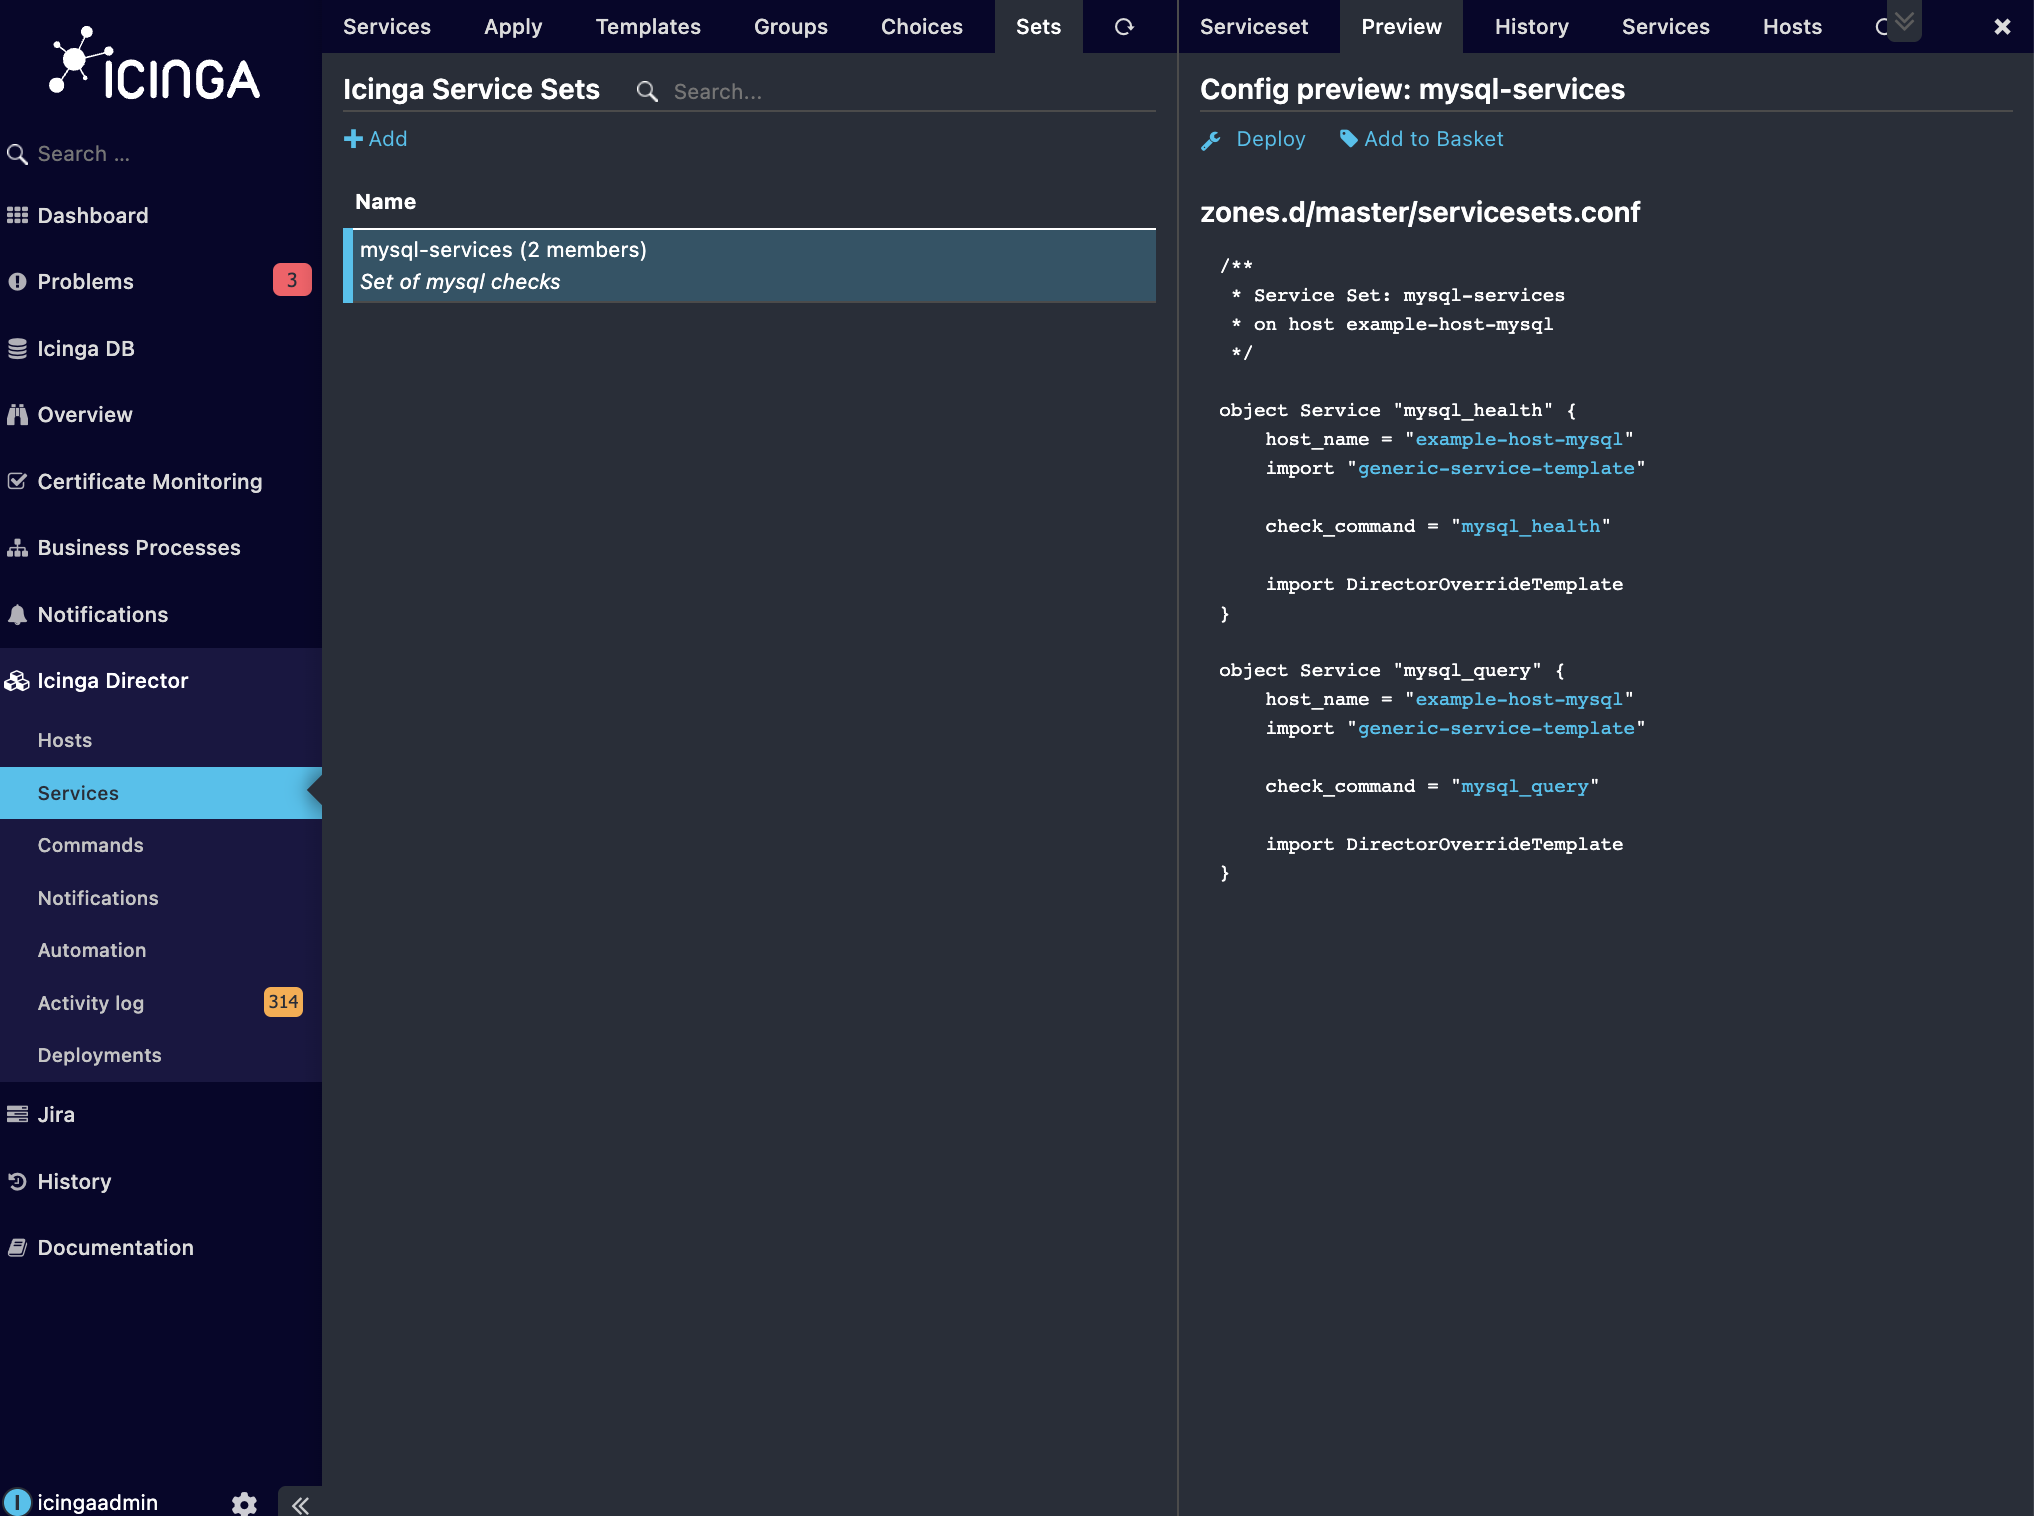This screenshot has width=2034, height=1516.
Task: Open the Templates tab
Action: 648,27
